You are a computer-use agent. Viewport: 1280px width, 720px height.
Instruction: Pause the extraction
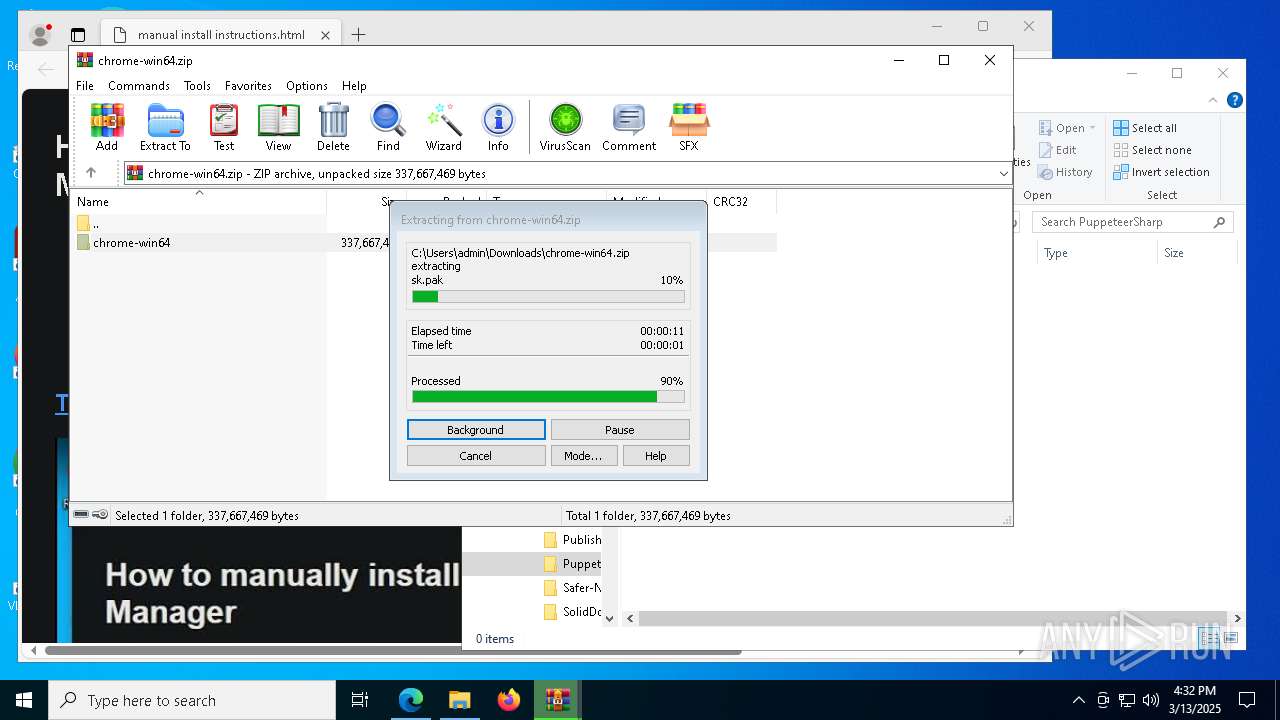(x=620, y=430)
